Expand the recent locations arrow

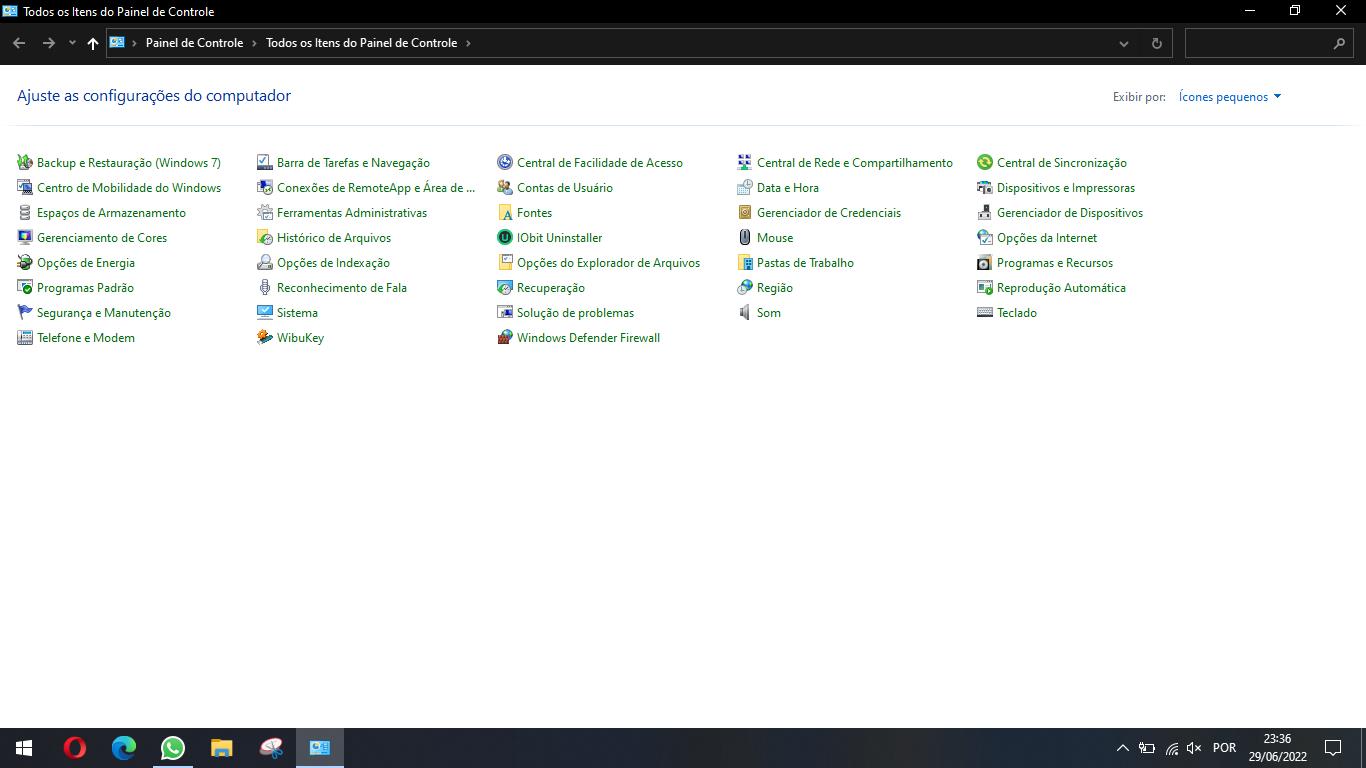pos(72,43)
